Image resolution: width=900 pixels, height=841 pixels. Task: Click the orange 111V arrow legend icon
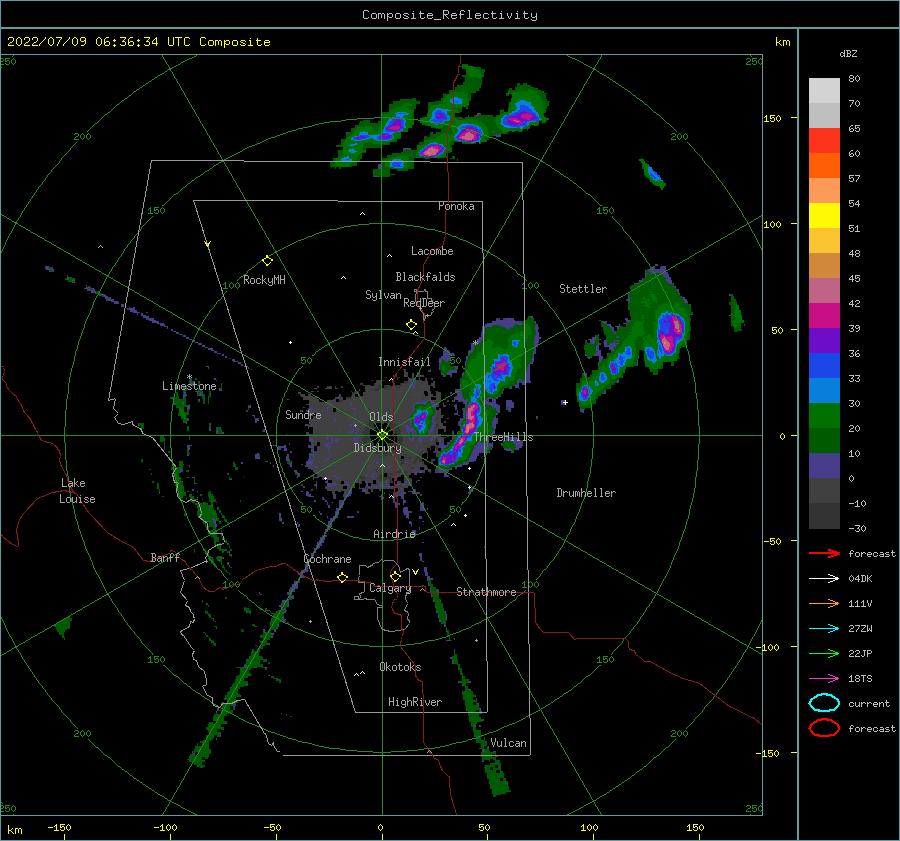coord(824,603)
